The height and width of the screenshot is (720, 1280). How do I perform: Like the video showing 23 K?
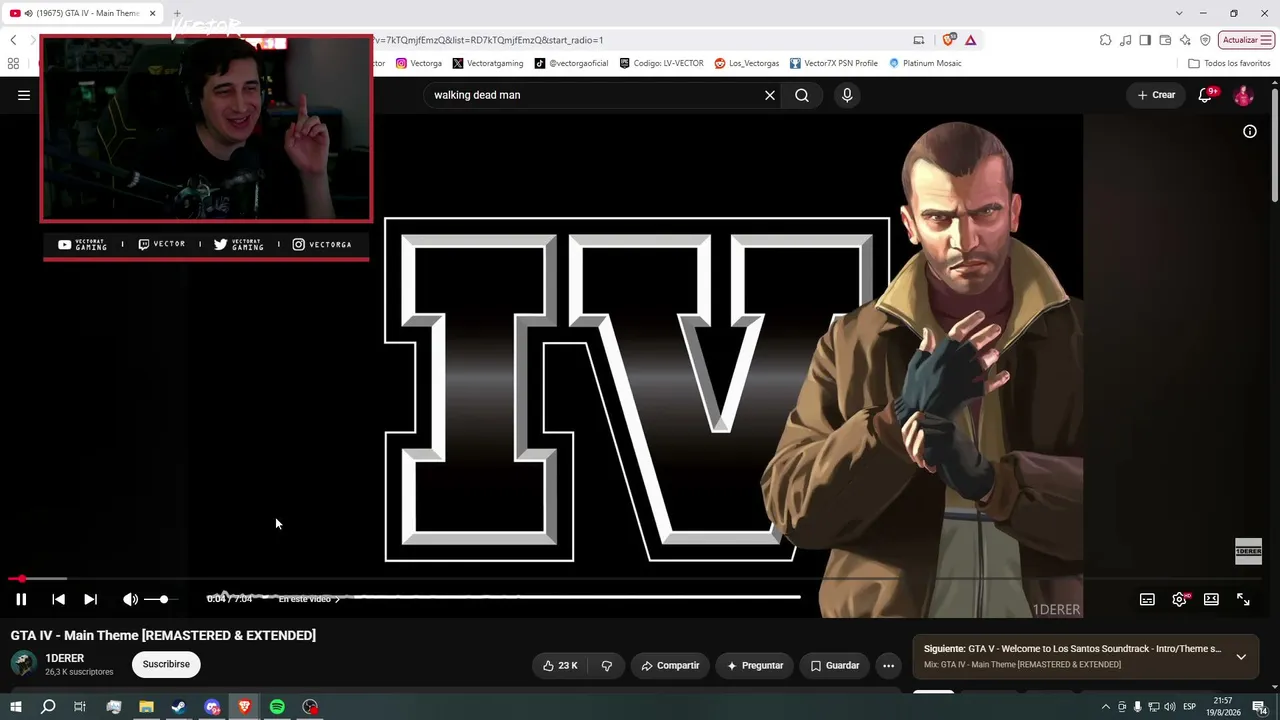click(560, 665)
